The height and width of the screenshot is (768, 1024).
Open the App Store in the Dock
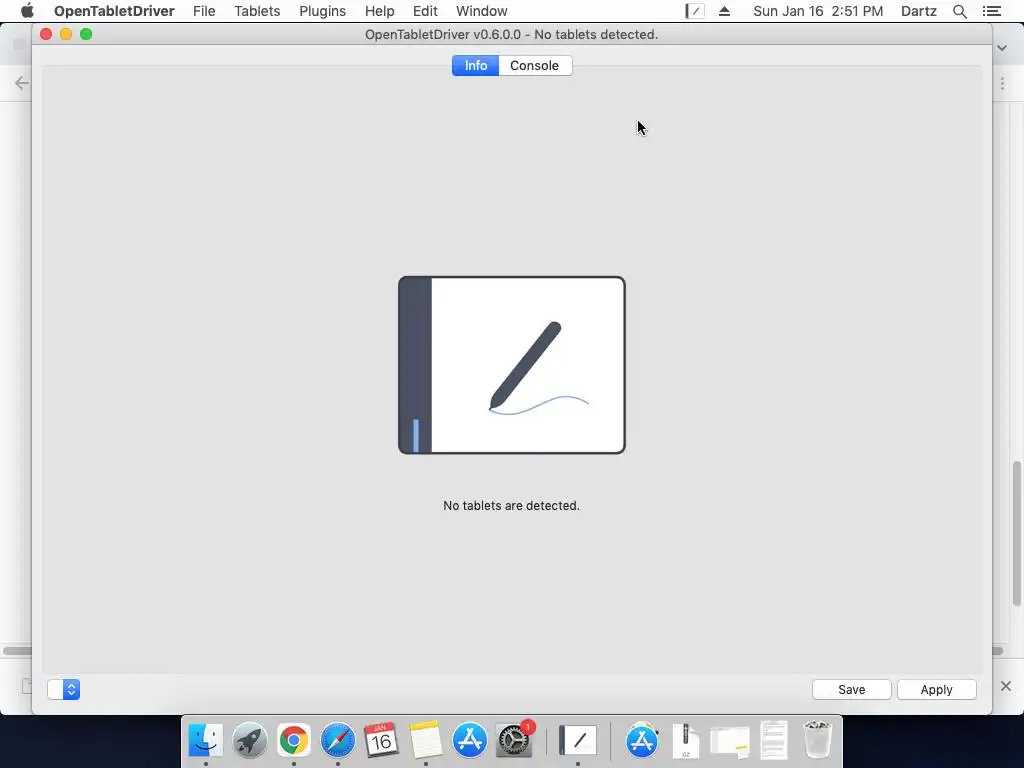pyautogui.click(x=470, y=740)
